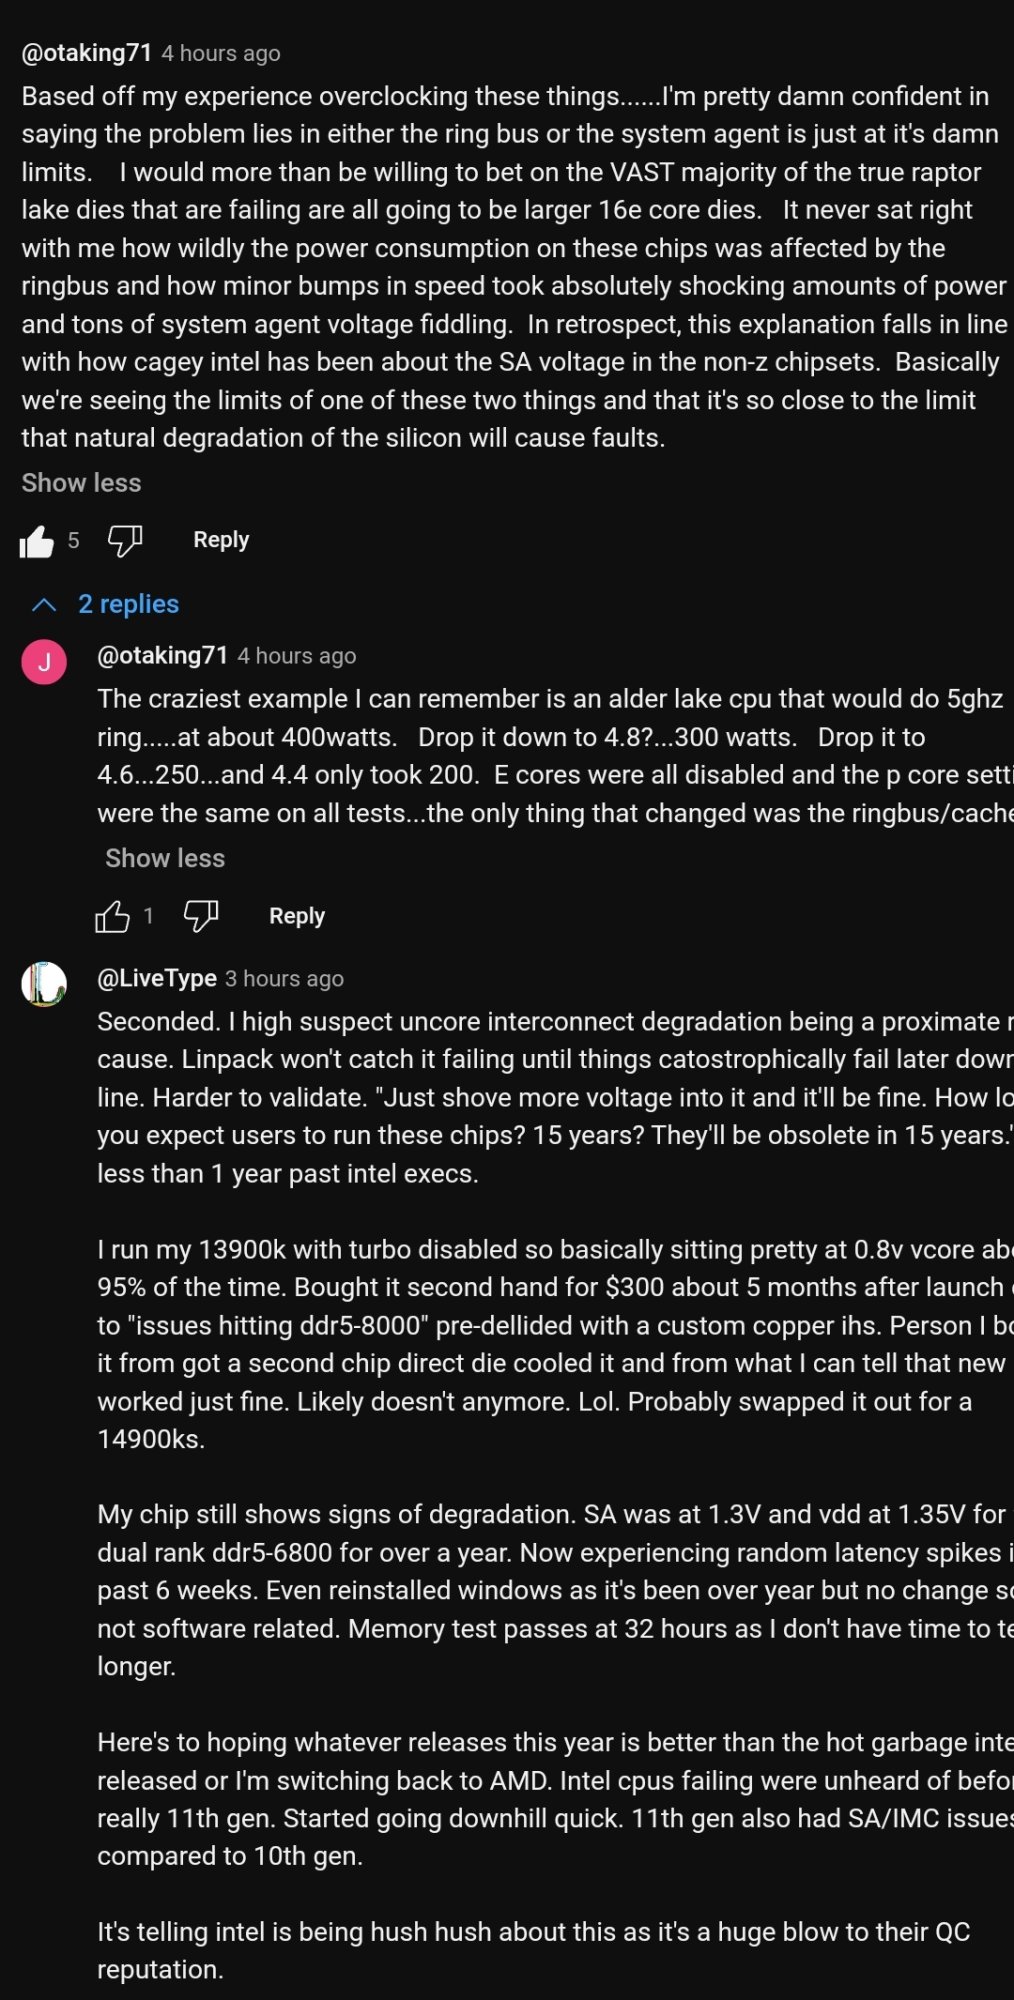Like the top-level otaking71 comment

[36, 541]
